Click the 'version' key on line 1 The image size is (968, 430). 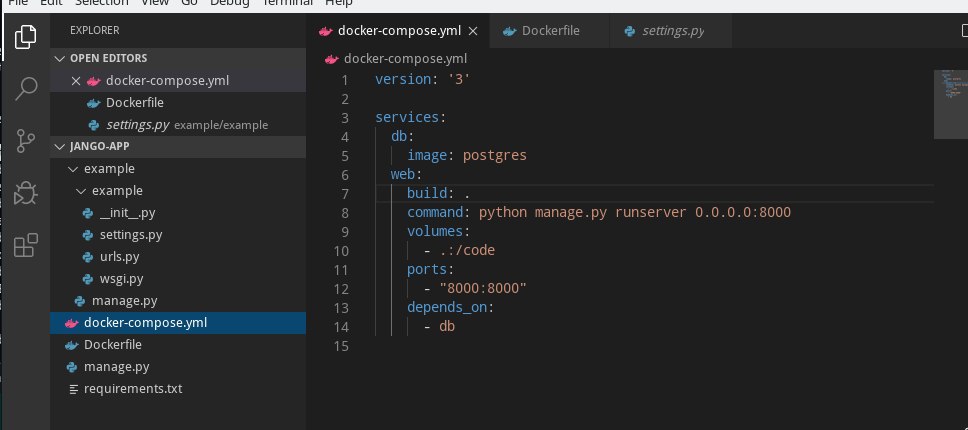point(403,80)
